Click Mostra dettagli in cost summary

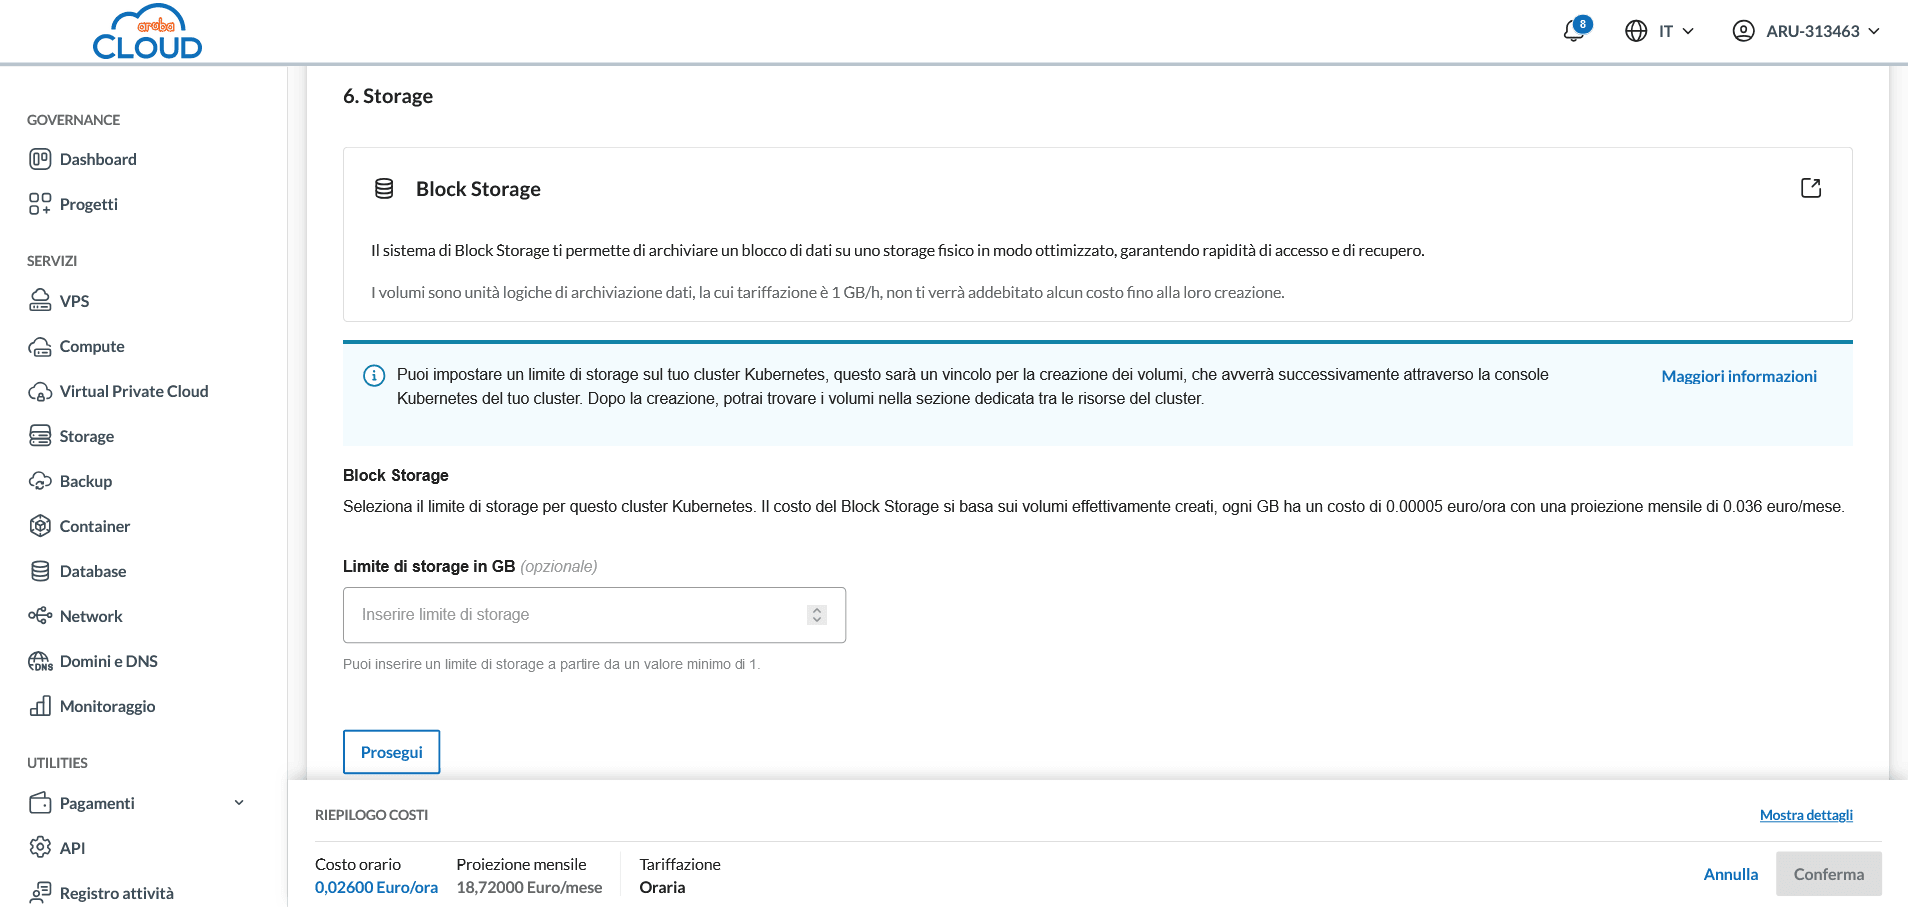[x=1805, y=815]
